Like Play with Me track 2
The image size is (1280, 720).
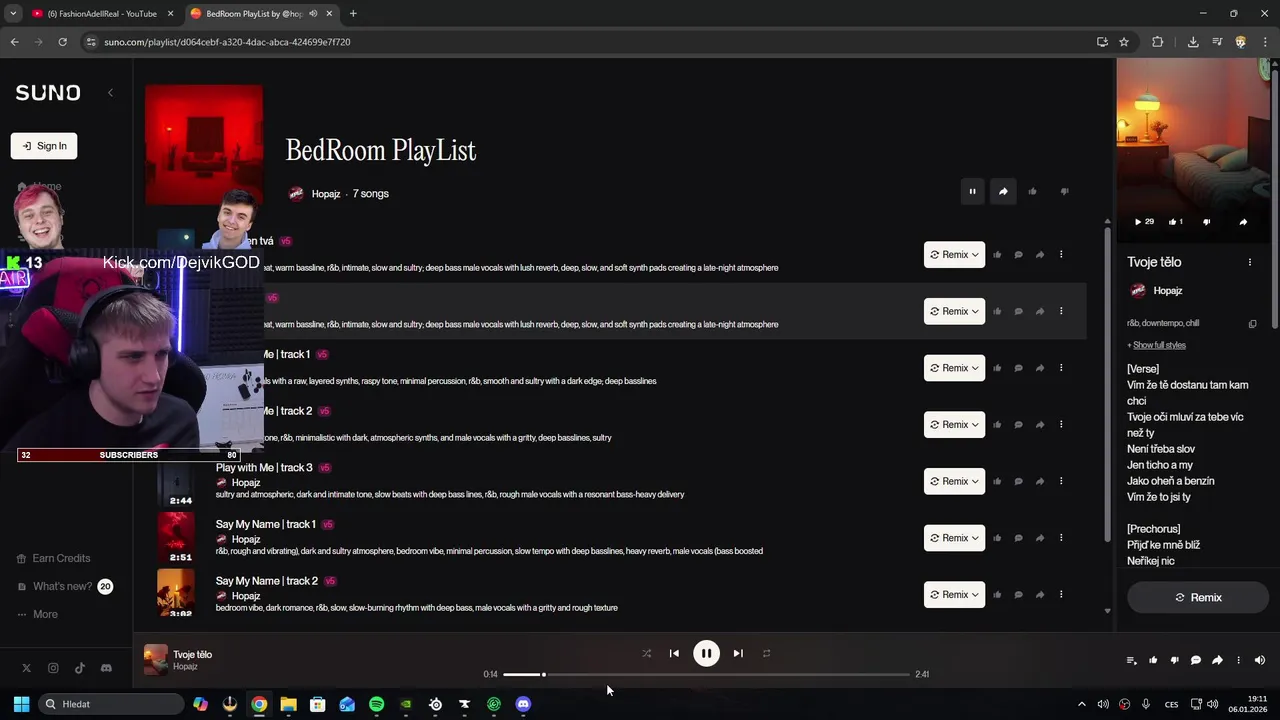pyautogui.click(x=997, y=425)
